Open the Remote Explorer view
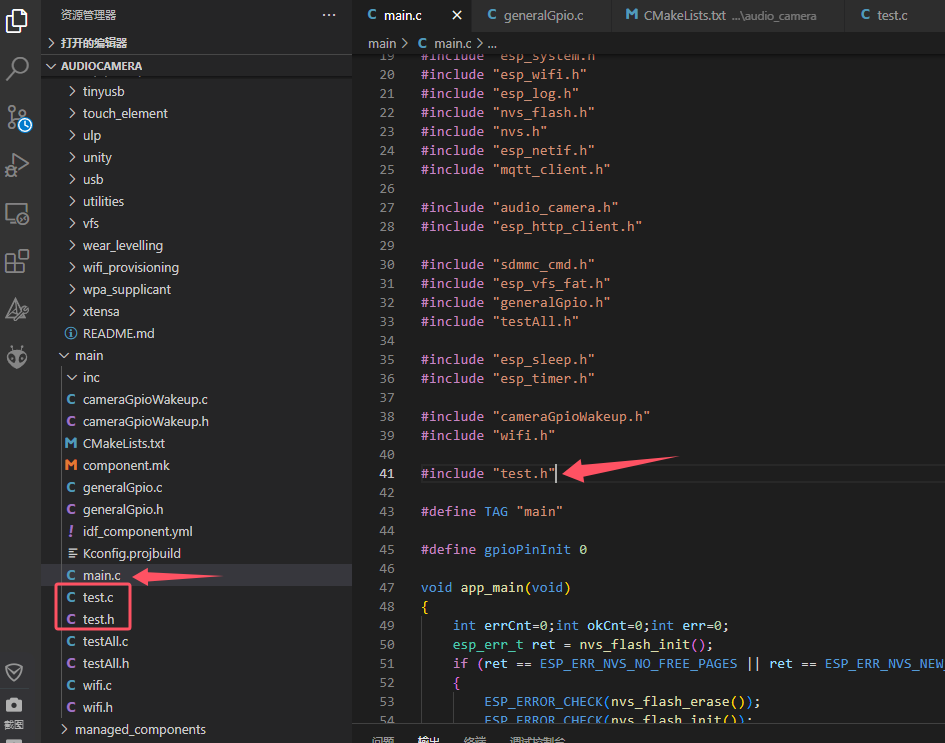 coord(17,213)
